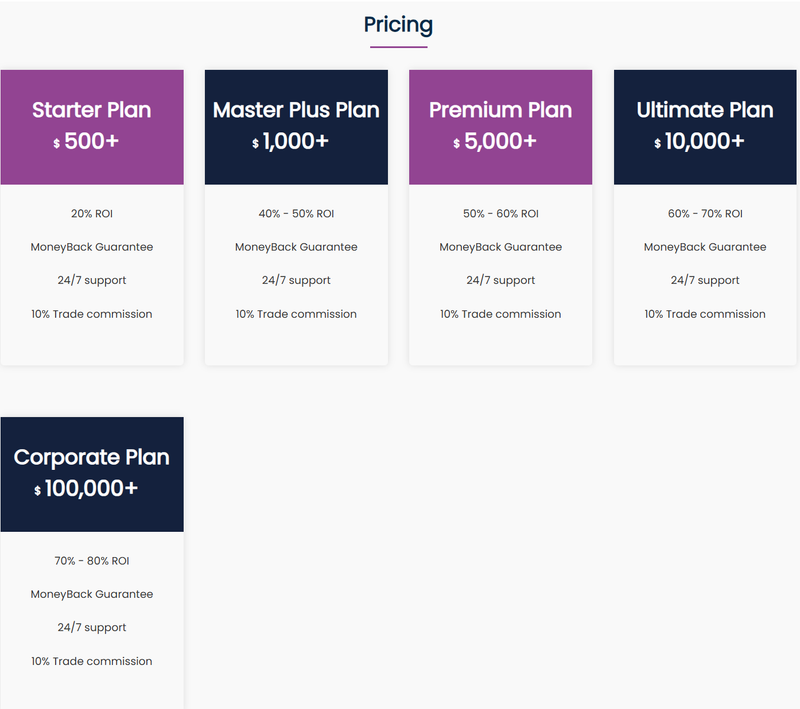Select the Ultimate Plan title

(x=705, y=110)
